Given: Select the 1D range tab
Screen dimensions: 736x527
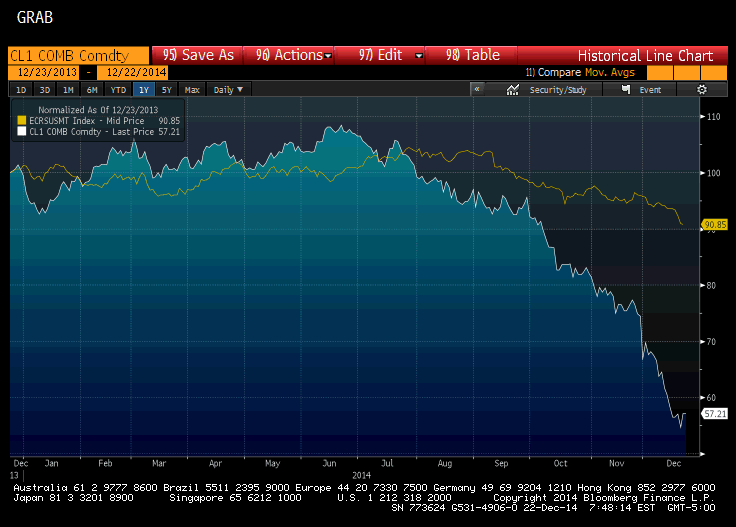Looking at the screenshot, I should pos(21,90).
